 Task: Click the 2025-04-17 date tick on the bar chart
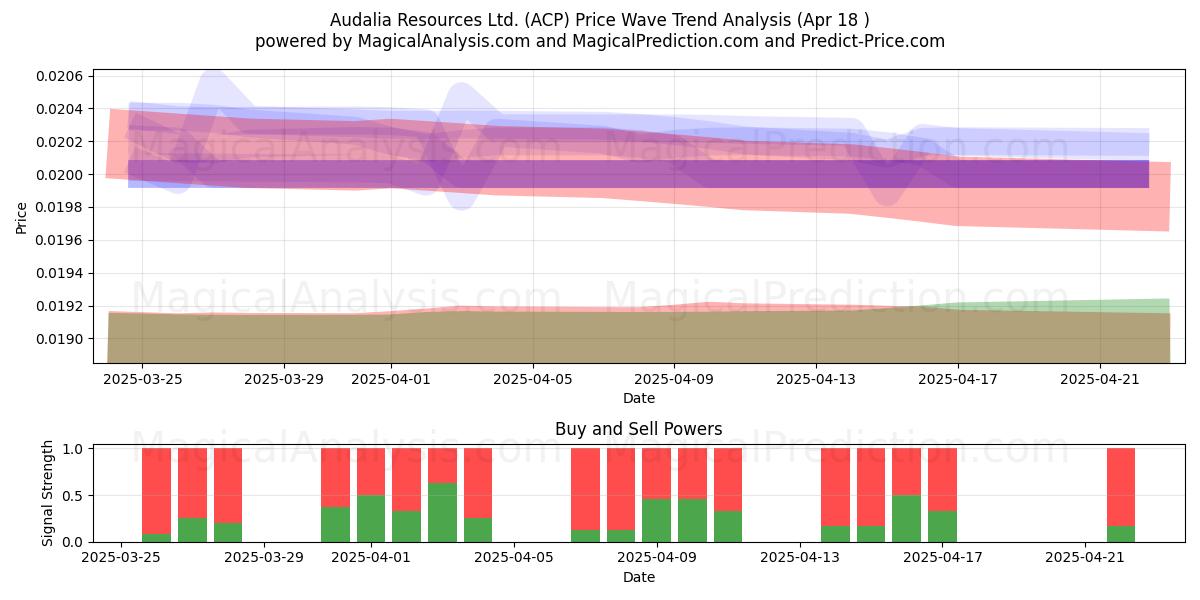(x=943, y=558)
